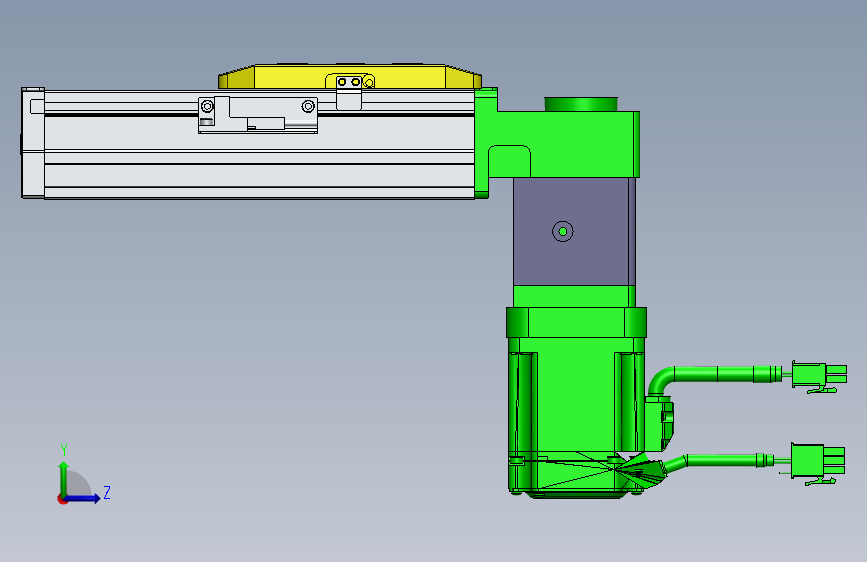Click the white sensor bracket on the rail
The image size is (867, 562).
click(258, 115)
